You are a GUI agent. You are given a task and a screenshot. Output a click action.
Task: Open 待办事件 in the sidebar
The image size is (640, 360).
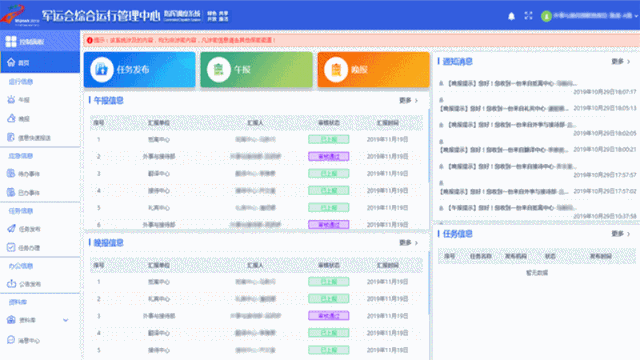pyautogui.click(x=40, y=174)
